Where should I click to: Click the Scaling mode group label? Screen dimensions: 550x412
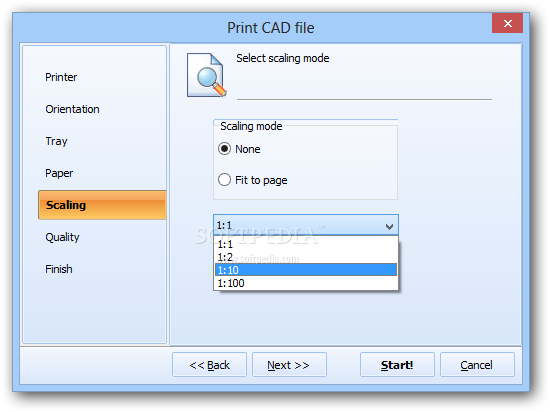tap(251, 126)
